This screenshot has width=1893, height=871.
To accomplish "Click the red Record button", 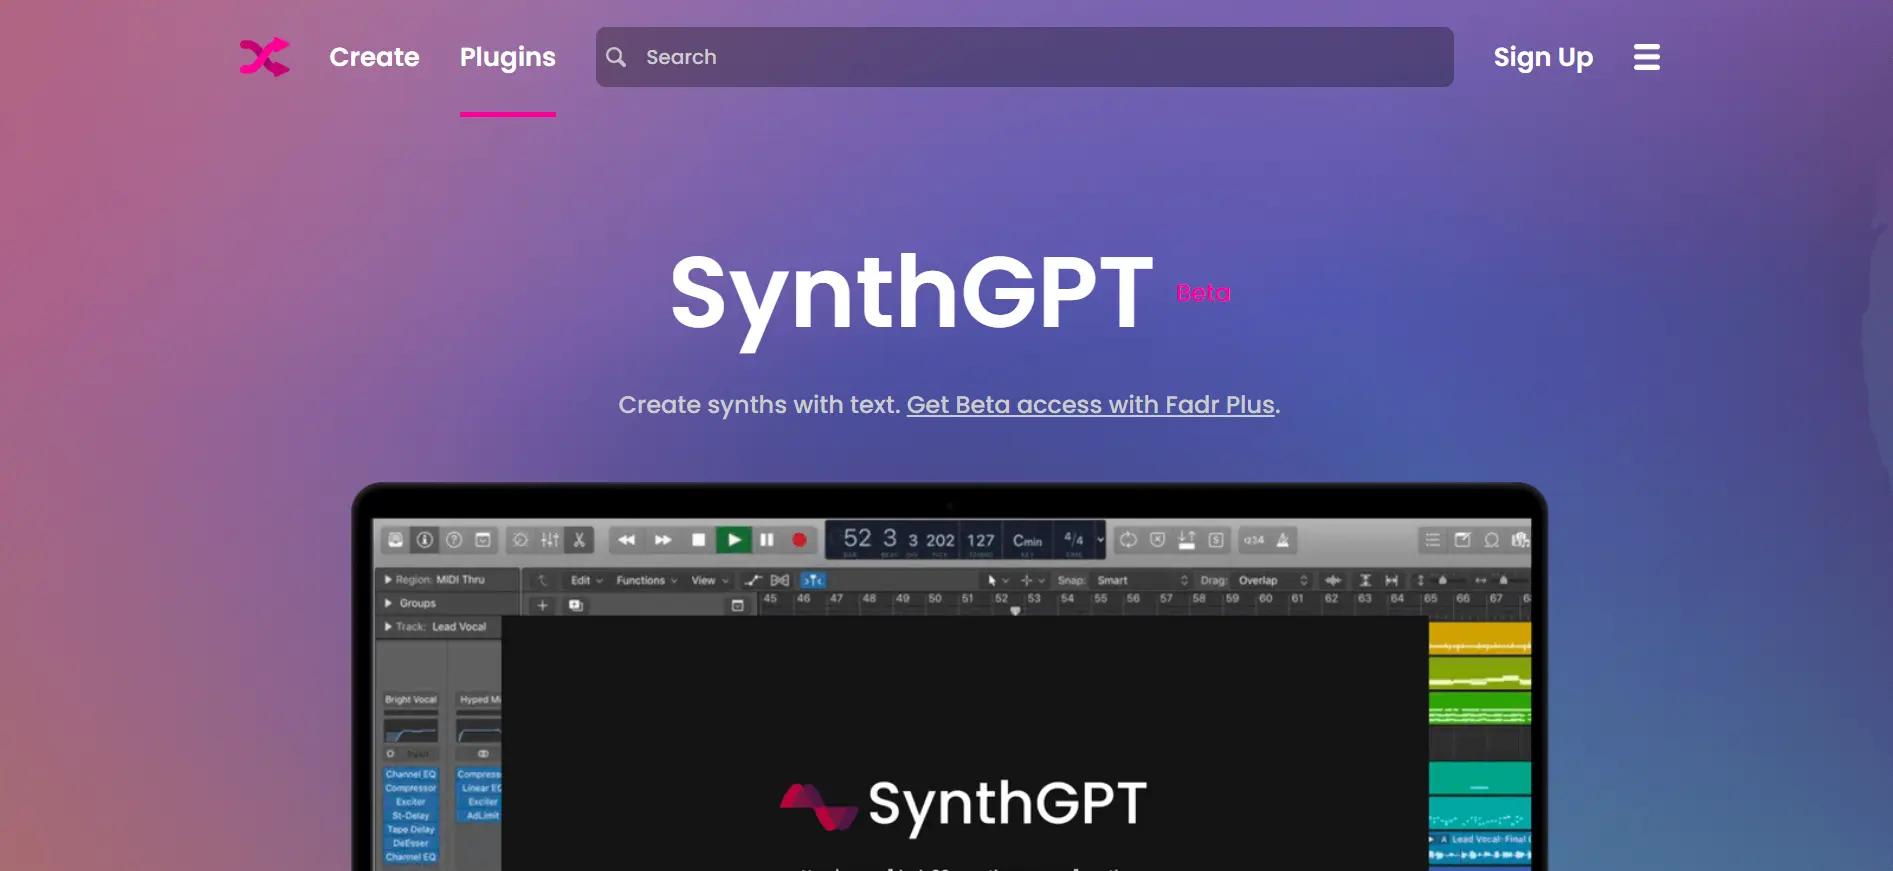I will 799,540.
